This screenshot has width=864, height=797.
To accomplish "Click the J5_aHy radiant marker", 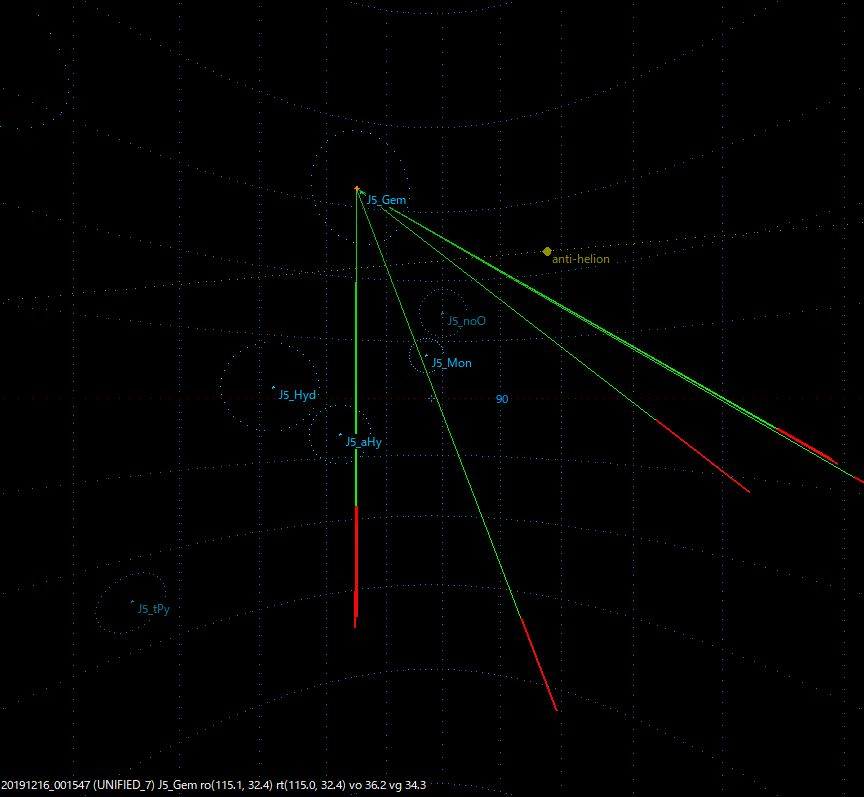I will pos(341,433).
